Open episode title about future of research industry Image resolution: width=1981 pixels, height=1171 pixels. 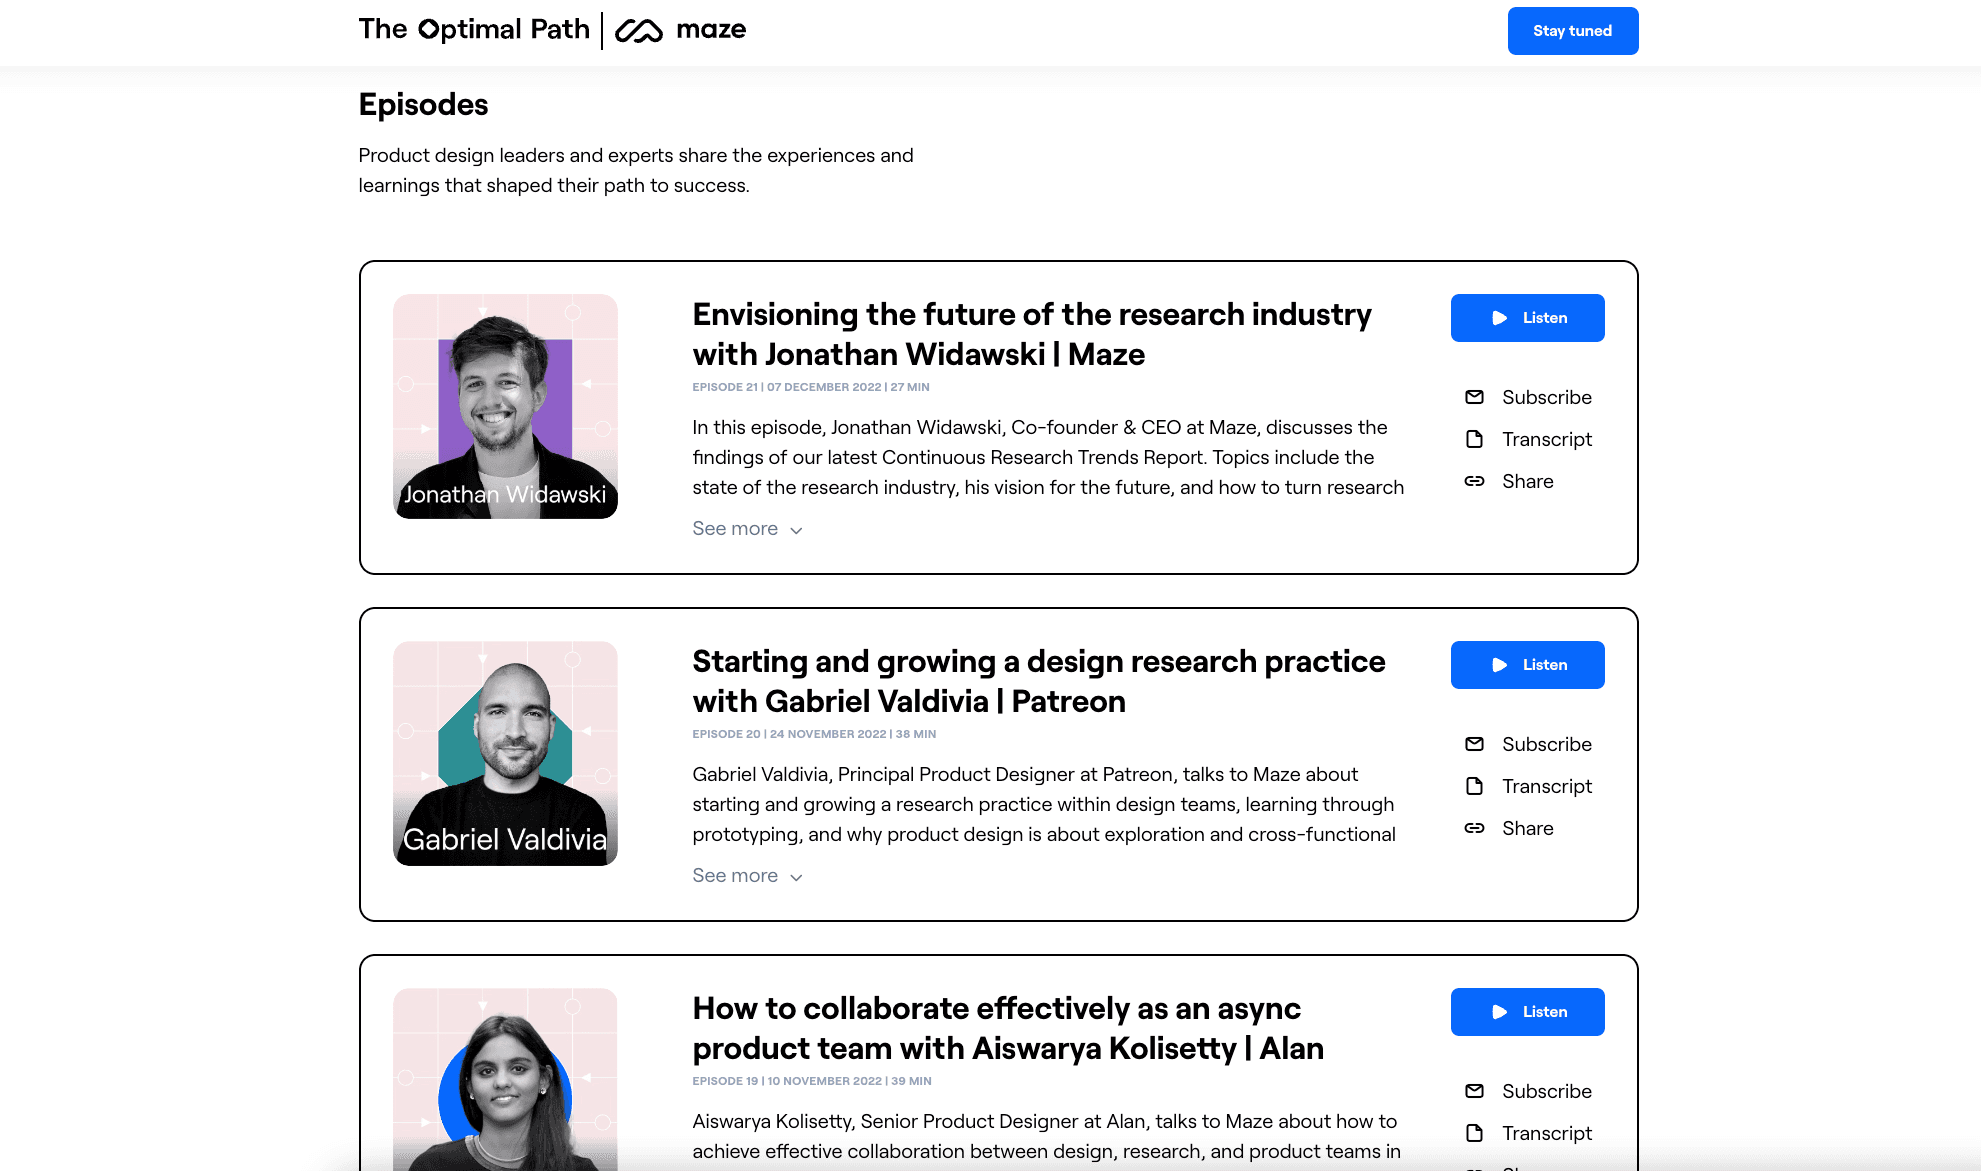1031,334
